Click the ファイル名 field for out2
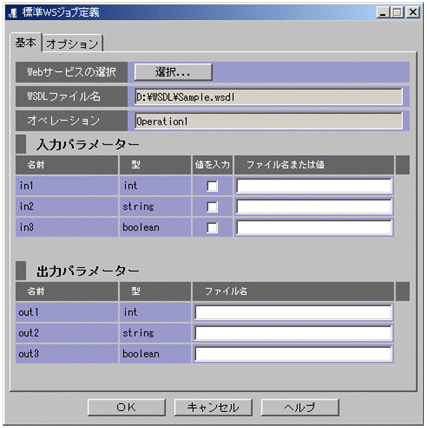Screen dimensions: 427x429 (x=293, y=333)
